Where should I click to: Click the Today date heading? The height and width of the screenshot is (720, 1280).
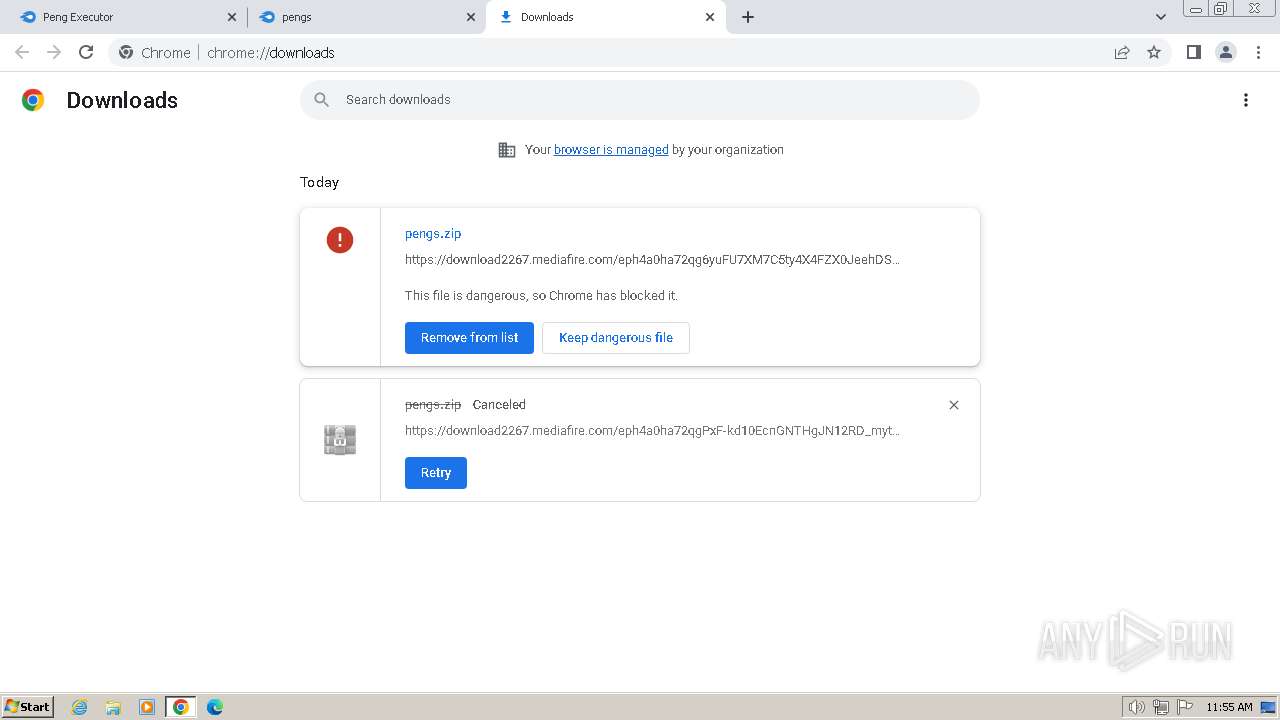pyautogui.click(x=319, y=182)
